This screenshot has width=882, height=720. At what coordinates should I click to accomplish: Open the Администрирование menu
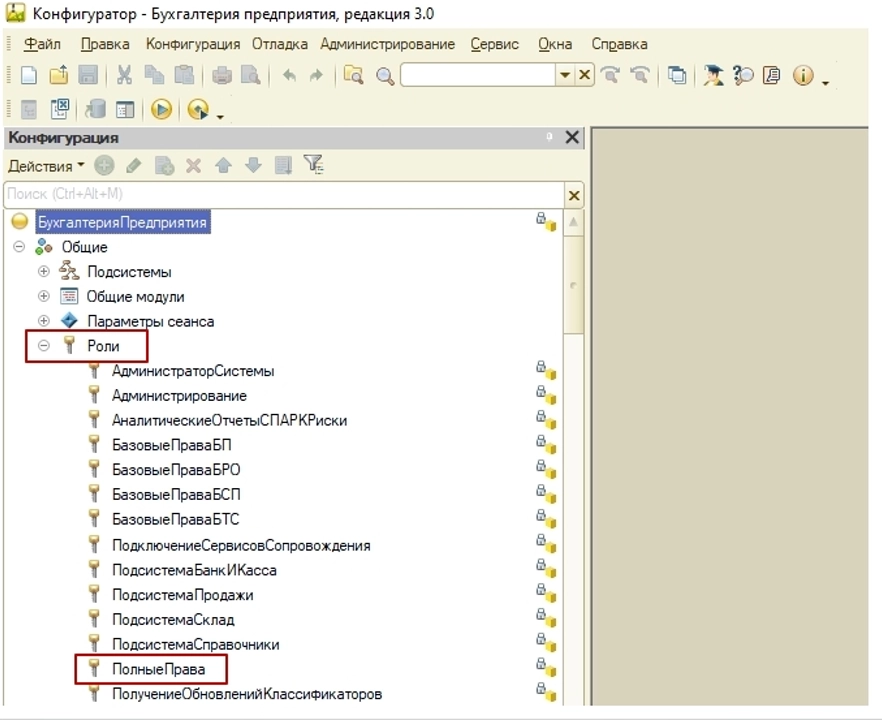click(388, 44)
